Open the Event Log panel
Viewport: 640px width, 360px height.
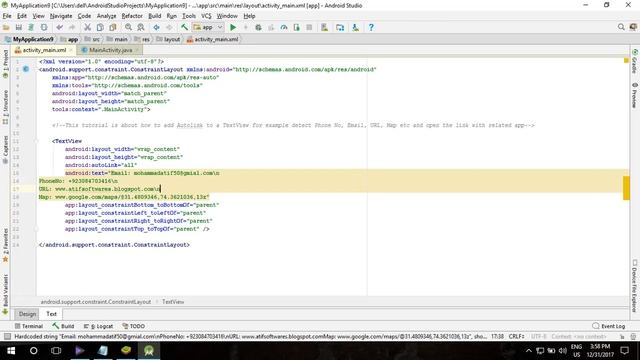click(x=609, y=326)
